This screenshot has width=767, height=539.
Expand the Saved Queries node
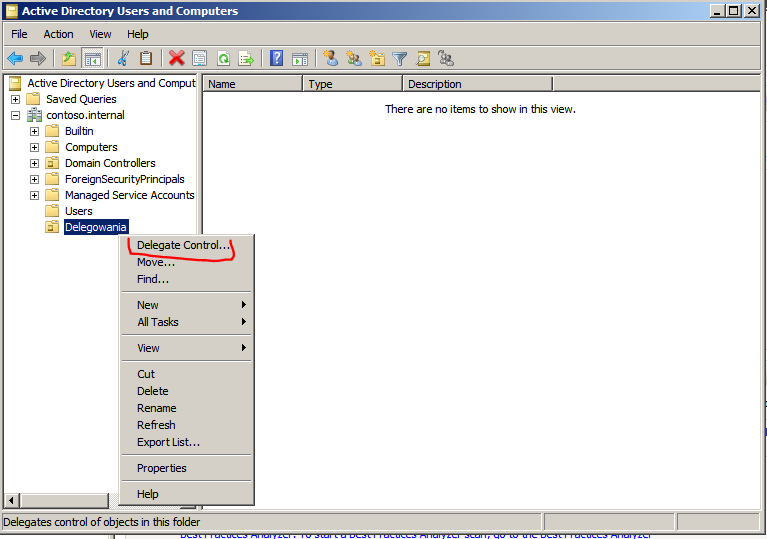coord(16,99)
